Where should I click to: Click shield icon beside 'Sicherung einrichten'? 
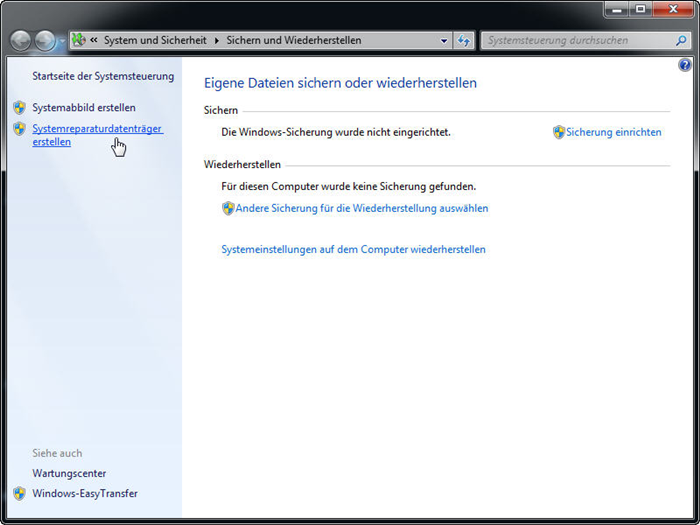pos(558,132)
